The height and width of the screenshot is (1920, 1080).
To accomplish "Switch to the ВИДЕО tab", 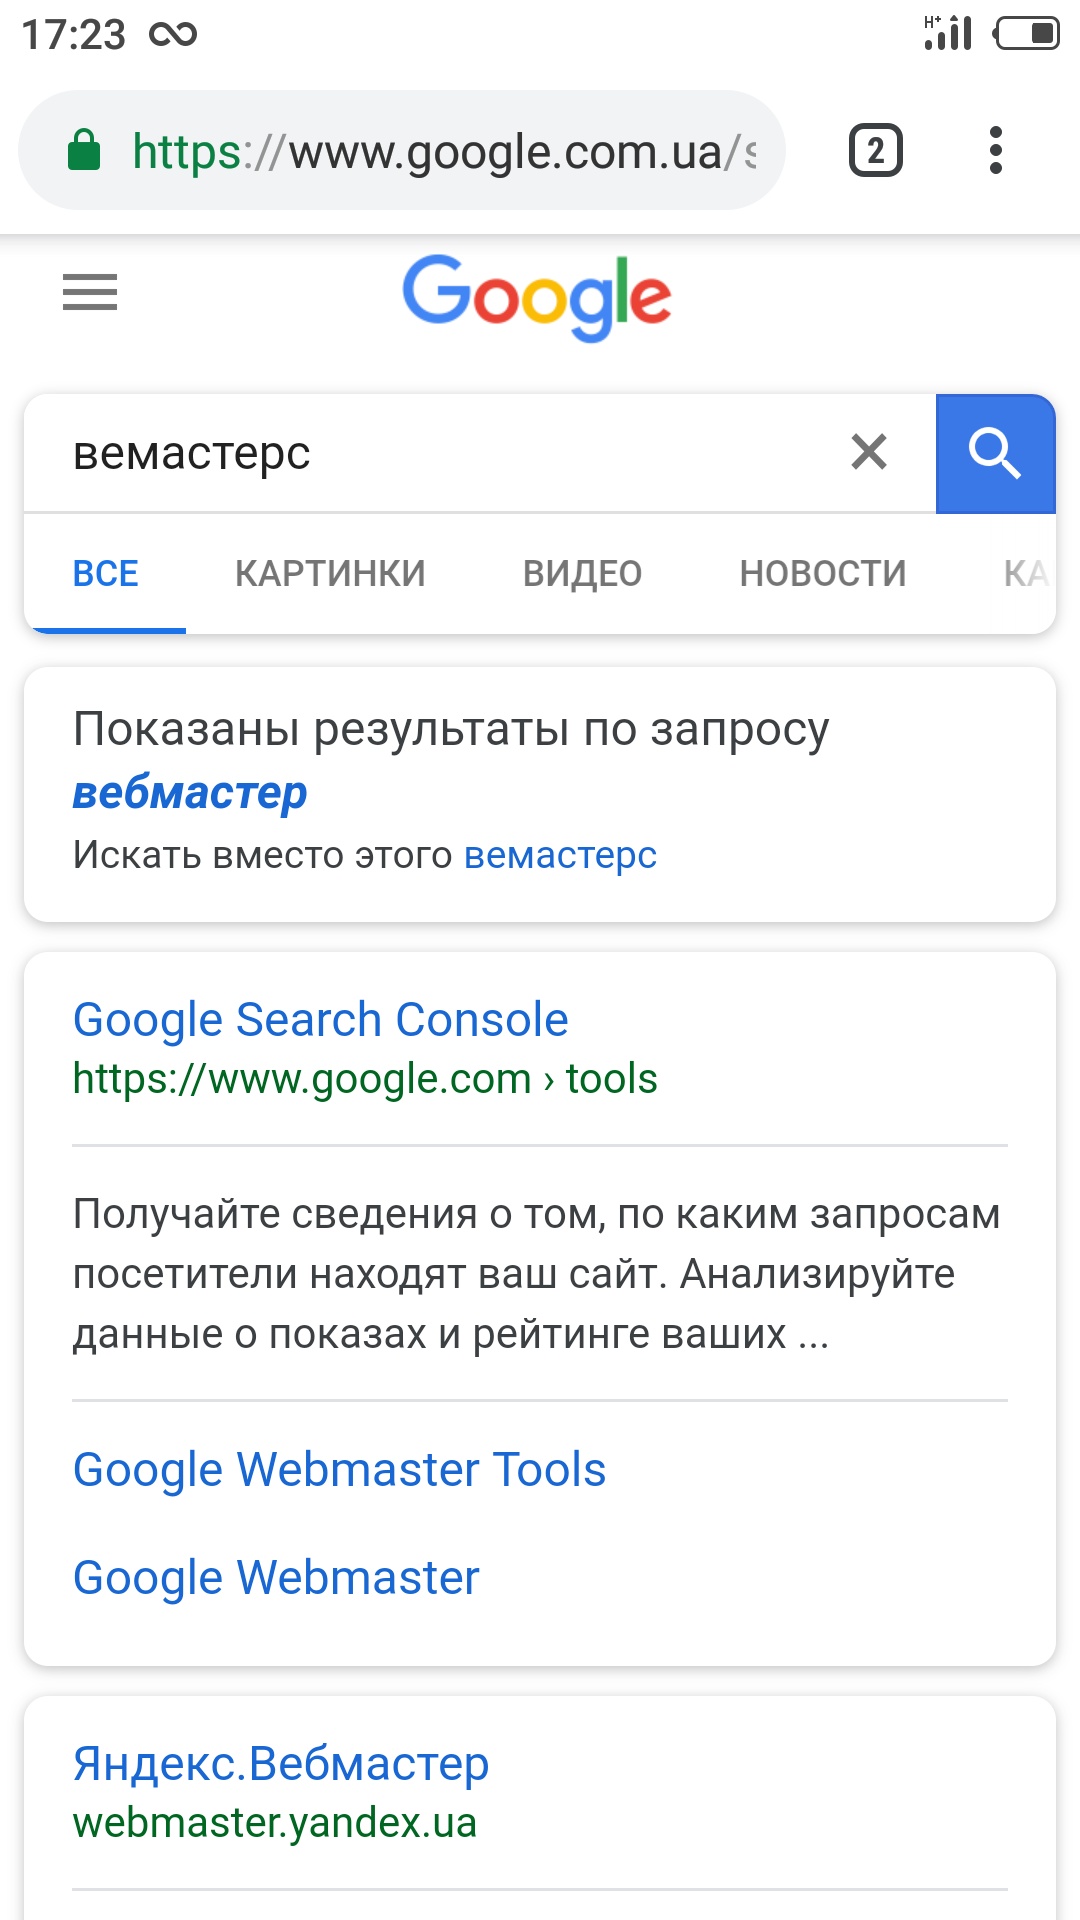I will coord(582,574).
